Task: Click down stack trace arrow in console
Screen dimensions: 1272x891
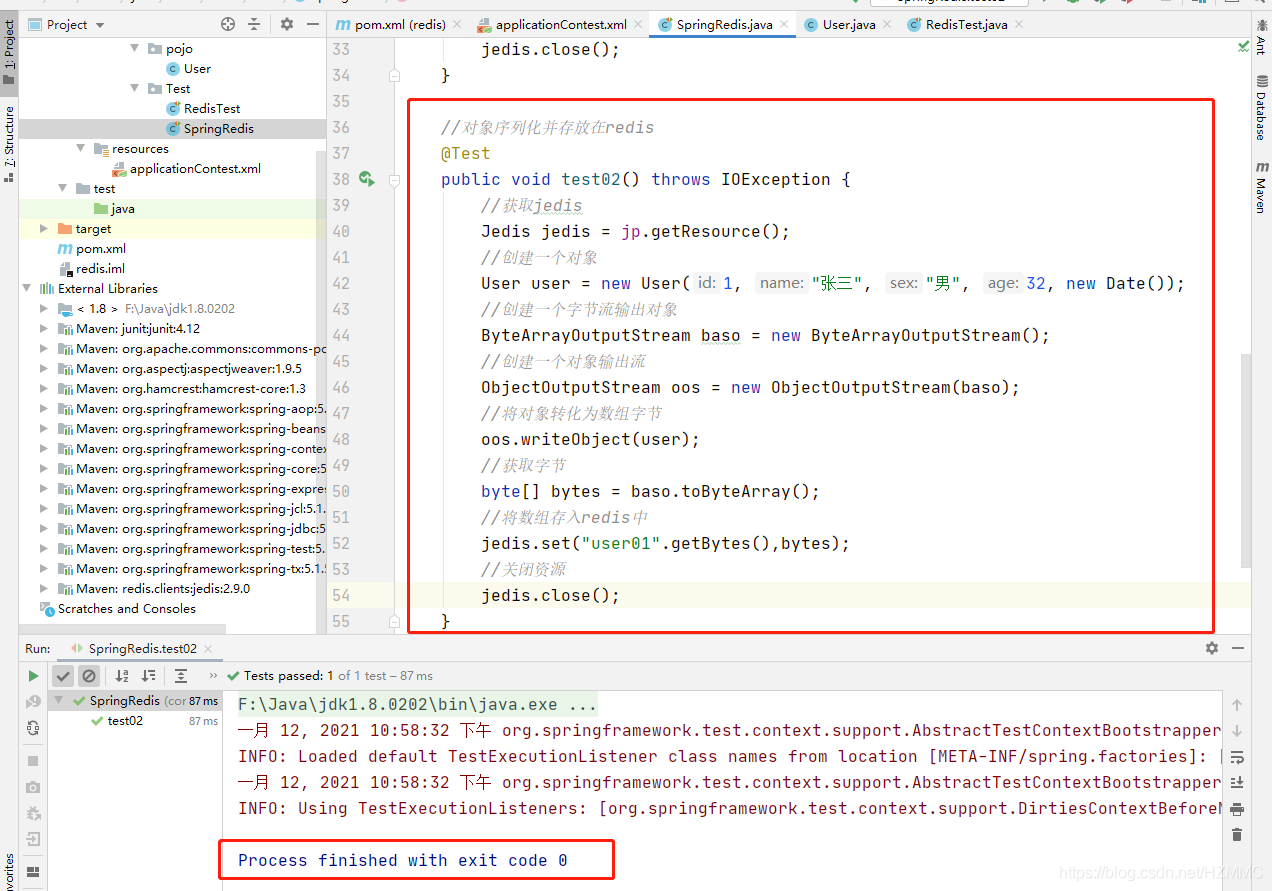Action: click(x=1237, y=731)
